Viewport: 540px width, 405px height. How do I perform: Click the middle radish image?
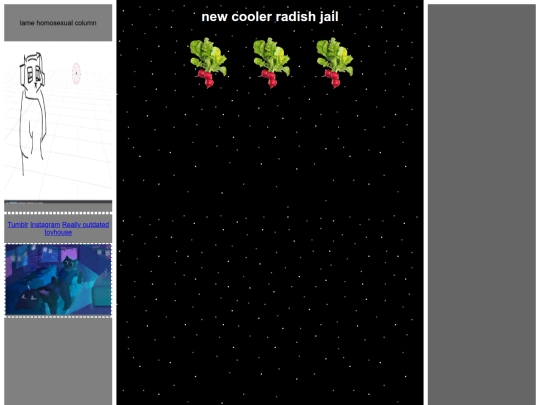click(x=271, y=63)
